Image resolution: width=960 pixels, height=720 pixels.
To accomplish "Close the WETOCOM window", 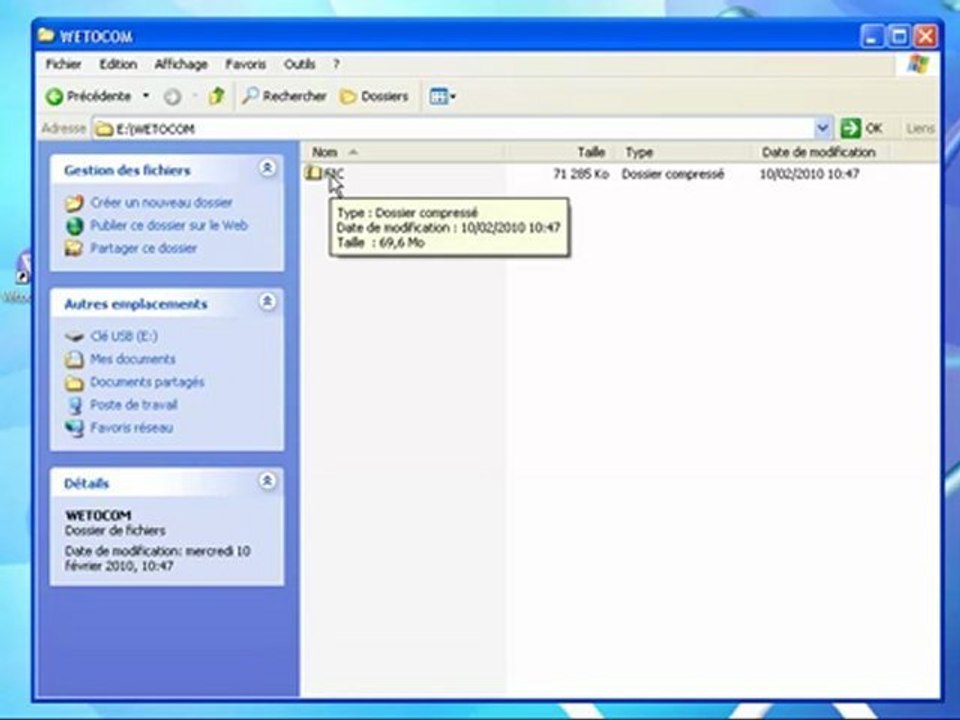I will point(926,37).
